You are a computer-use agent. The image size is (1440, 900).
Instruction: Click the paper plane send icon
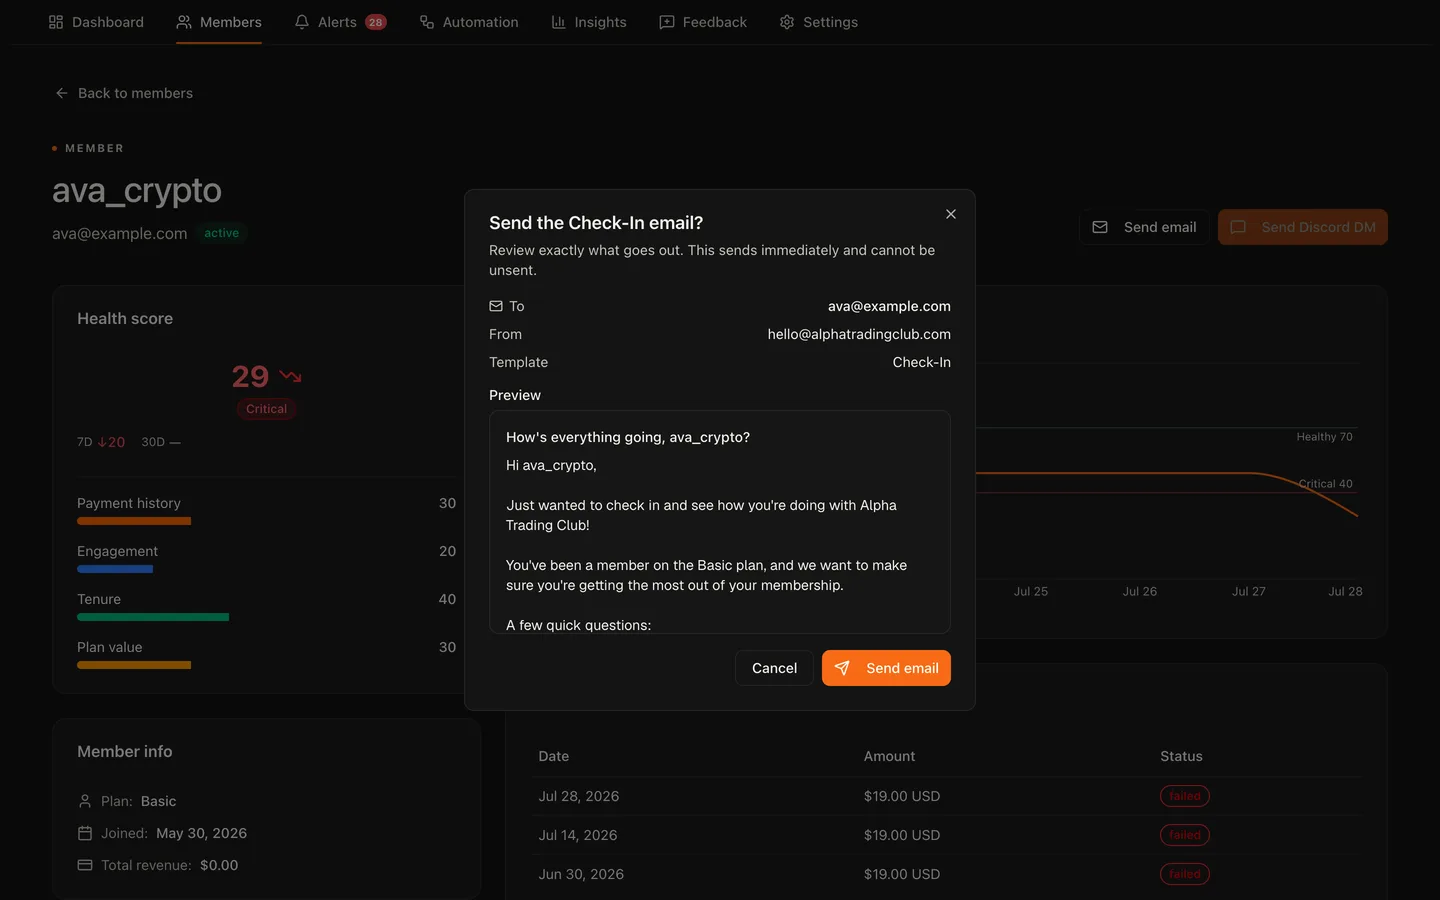click(x=842, y=668)
